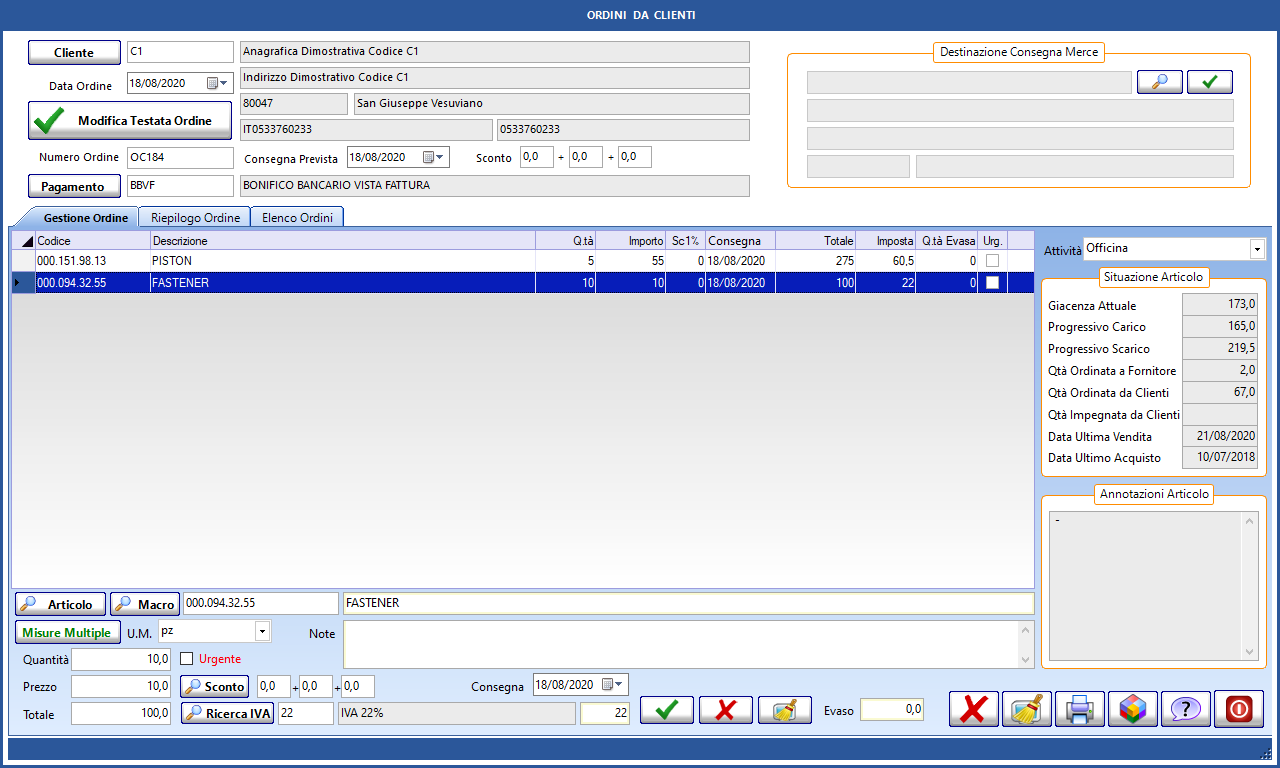
Task: Click the red power icon to exit
Action: 1238,709
